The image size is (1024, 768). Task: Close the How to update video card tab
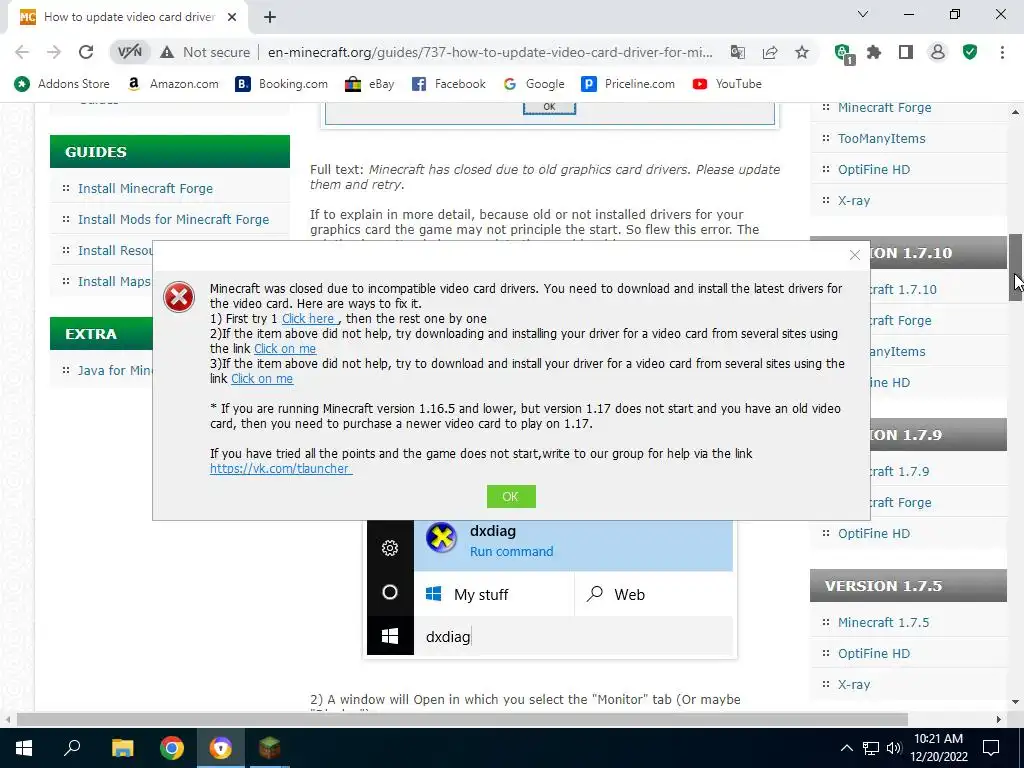[232, 18]
